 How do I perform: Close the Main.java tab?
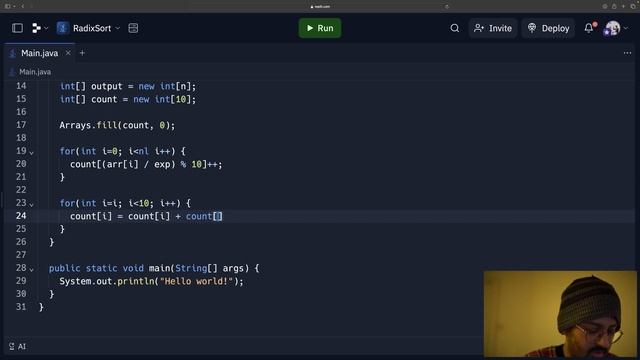tap(68, 53)
